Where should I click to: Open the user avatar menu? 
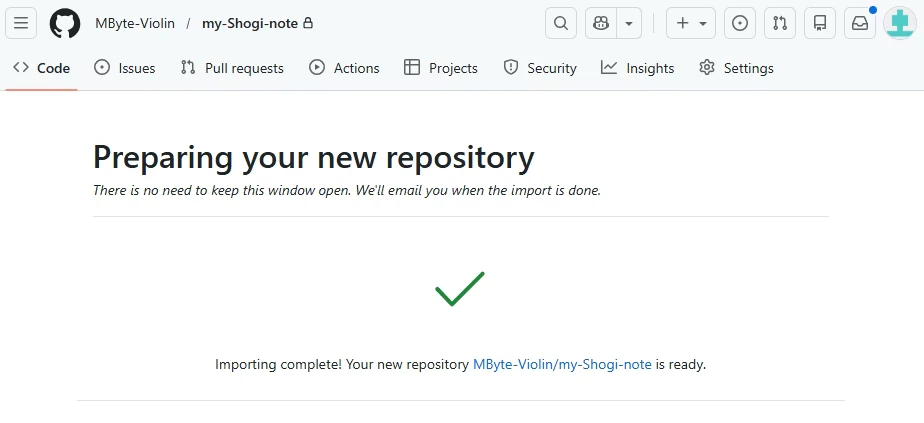coord(900,24)
